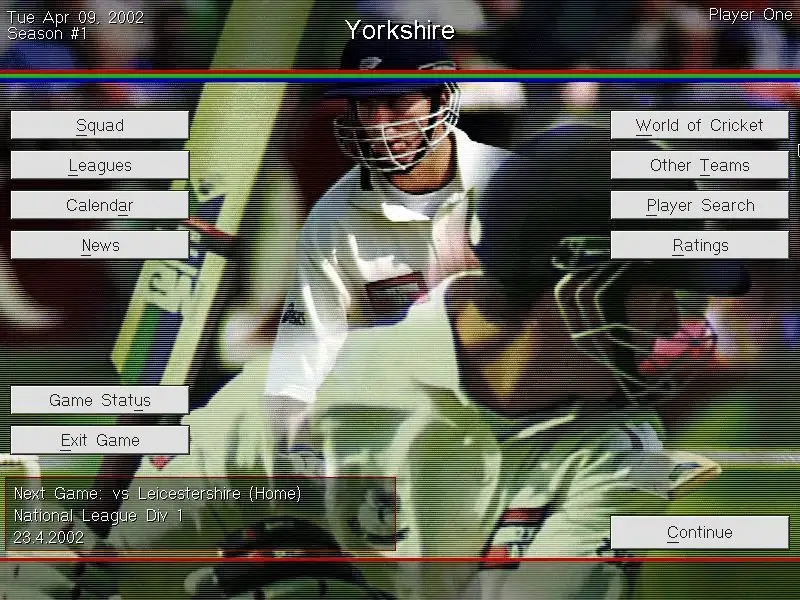This screenshot has height=600, width=800.
Task: View the Leagues tables
Action: pyautogui.click(x=100, y=165)
